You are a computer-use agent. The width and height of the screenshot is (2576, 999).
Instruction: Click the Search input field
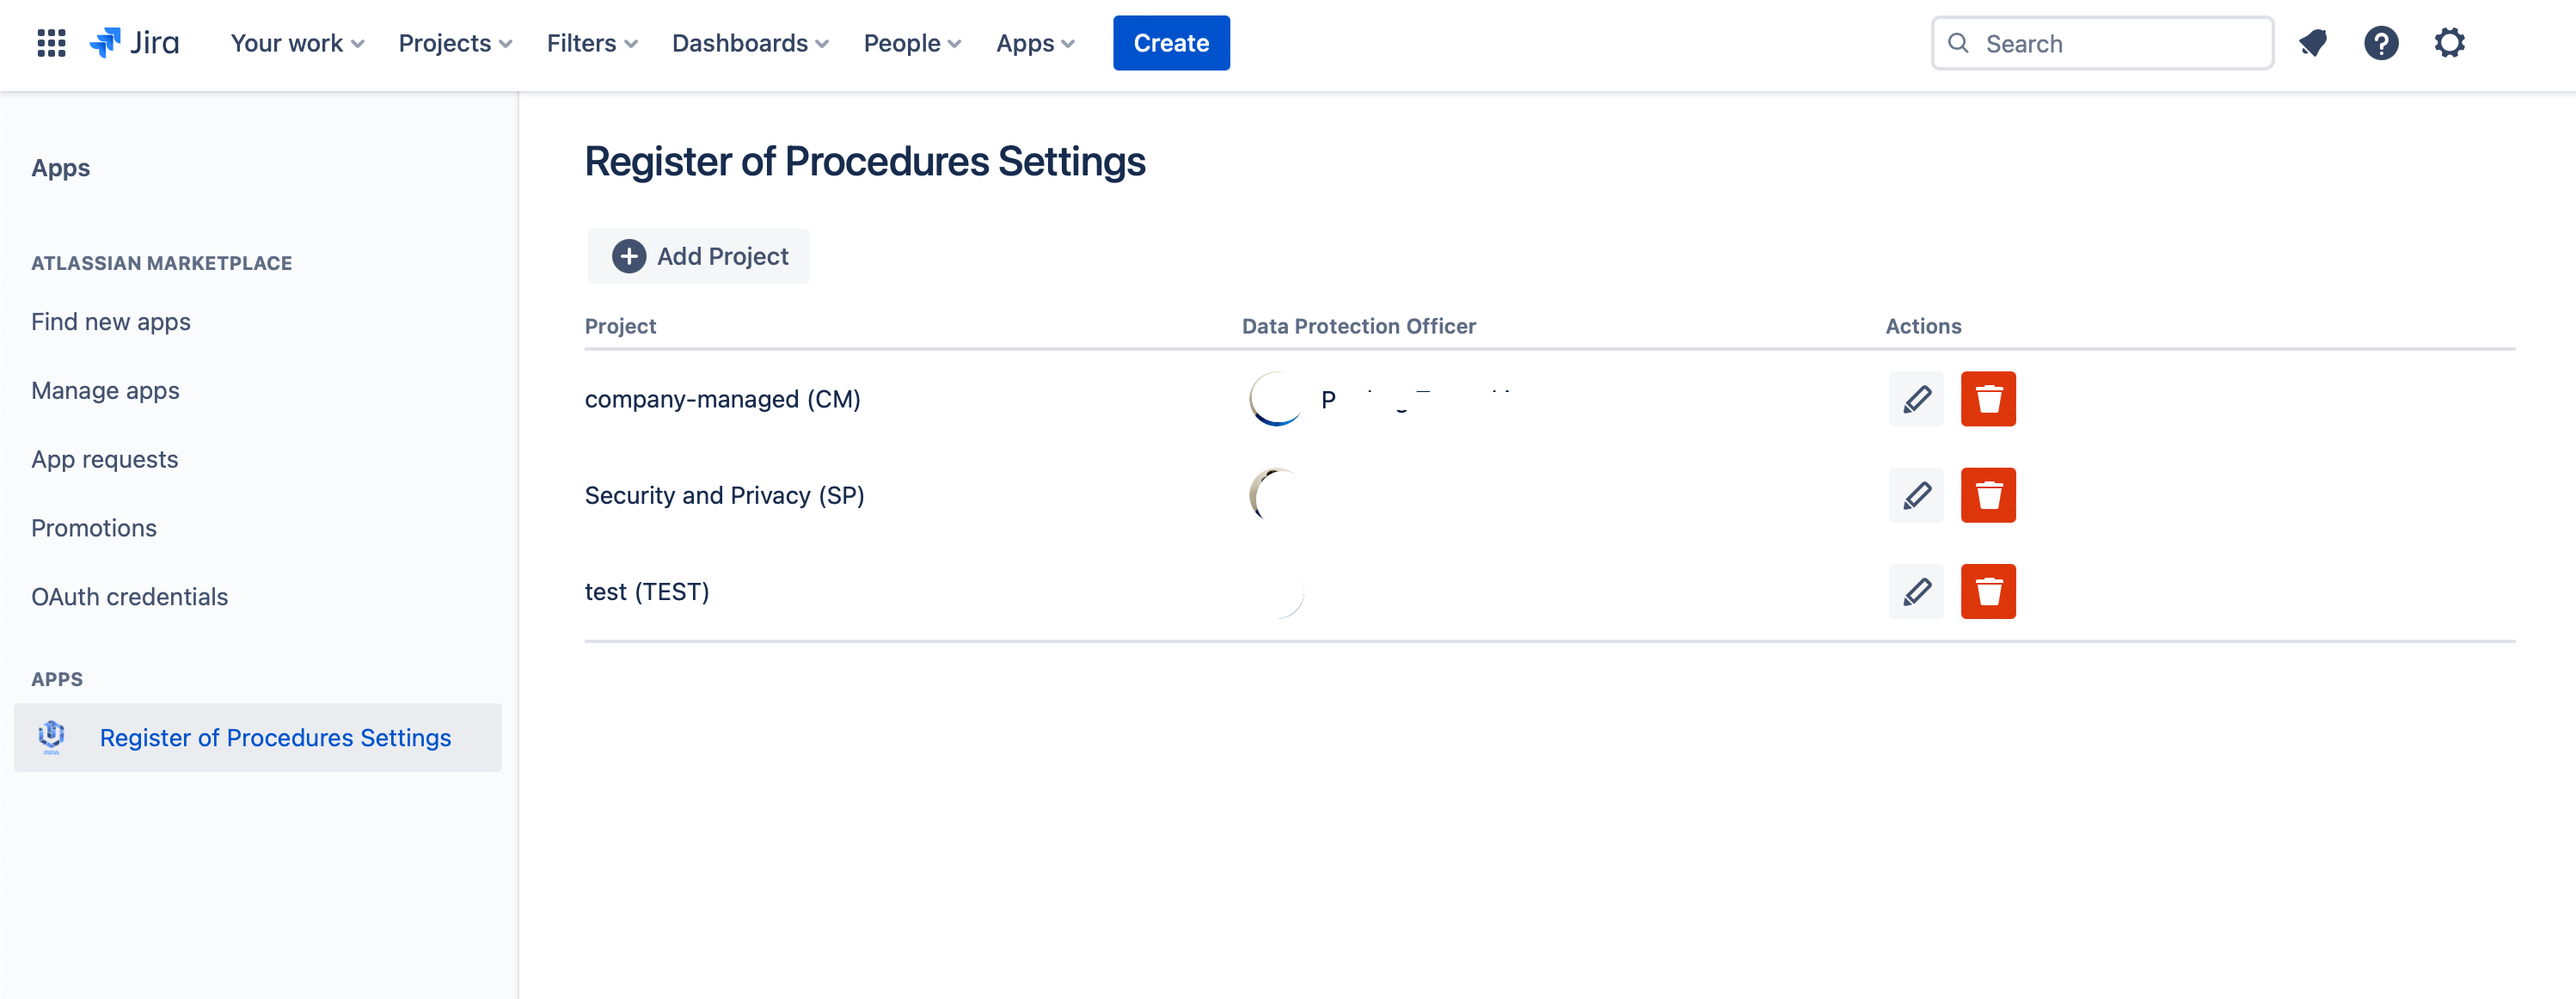pyautogui.click(x=2102, y=43)
